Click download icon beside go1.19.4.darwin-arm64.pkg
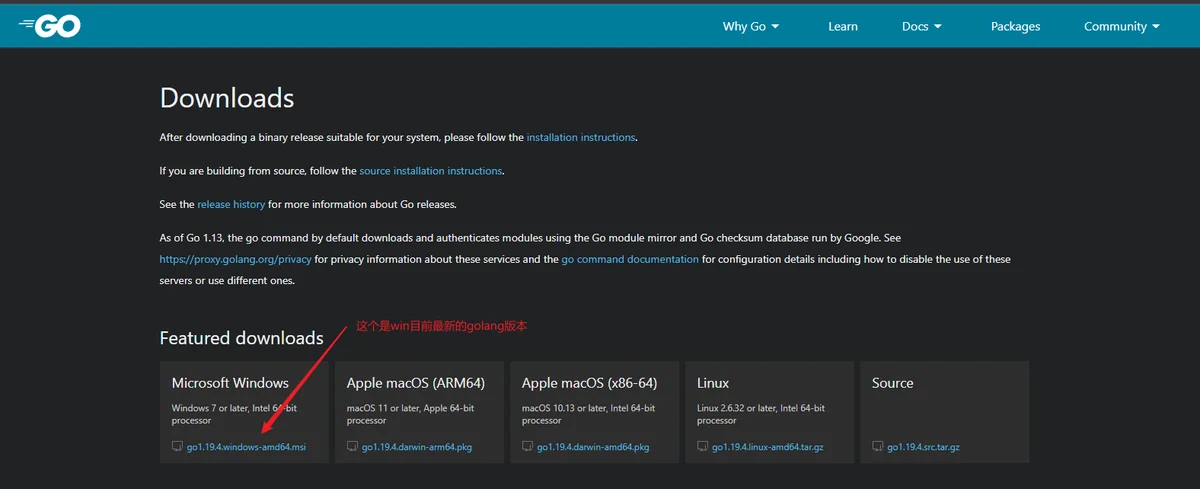Image resolution: width=1200 pixels, height=489 pixels. pyautogui.click(x=352, y=447)
